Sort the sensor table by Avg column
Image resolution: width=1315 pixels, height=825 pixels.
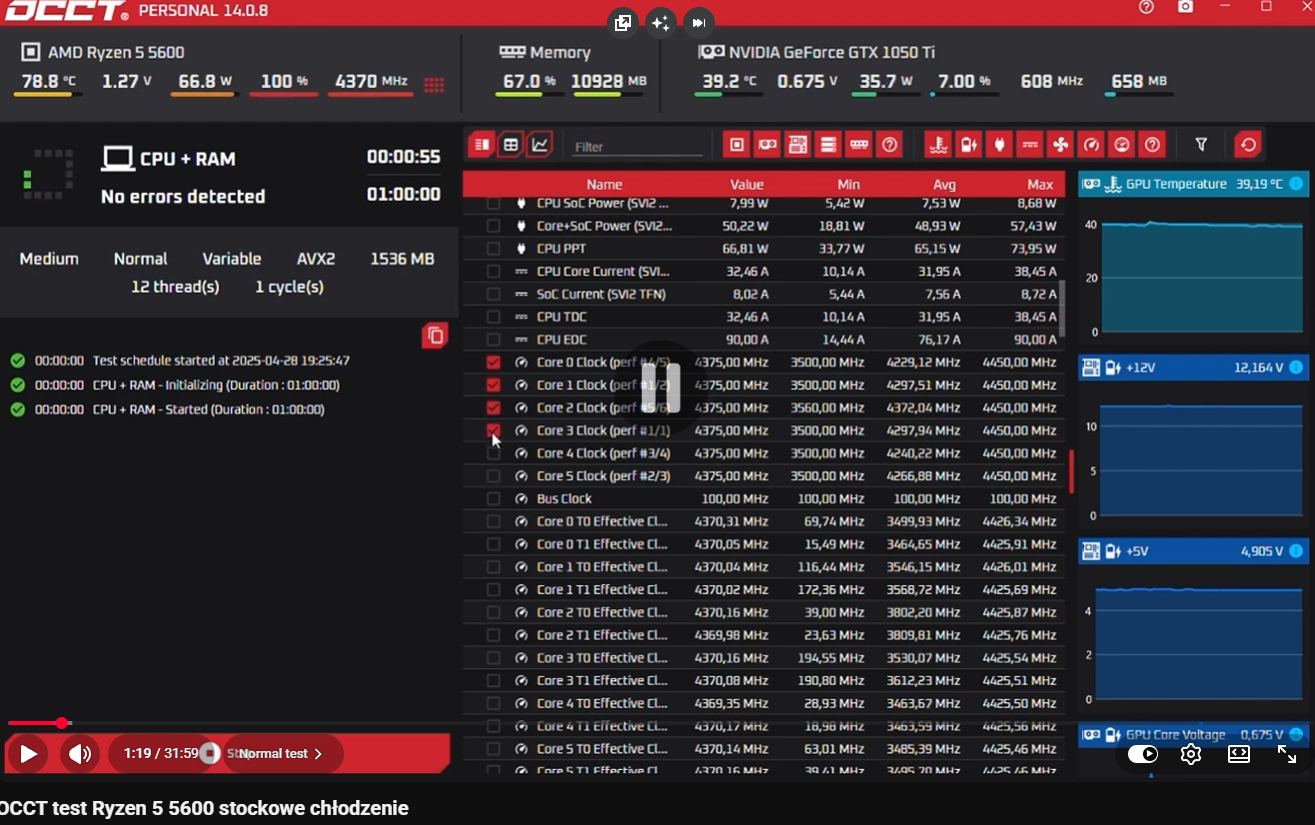(944, 184)
